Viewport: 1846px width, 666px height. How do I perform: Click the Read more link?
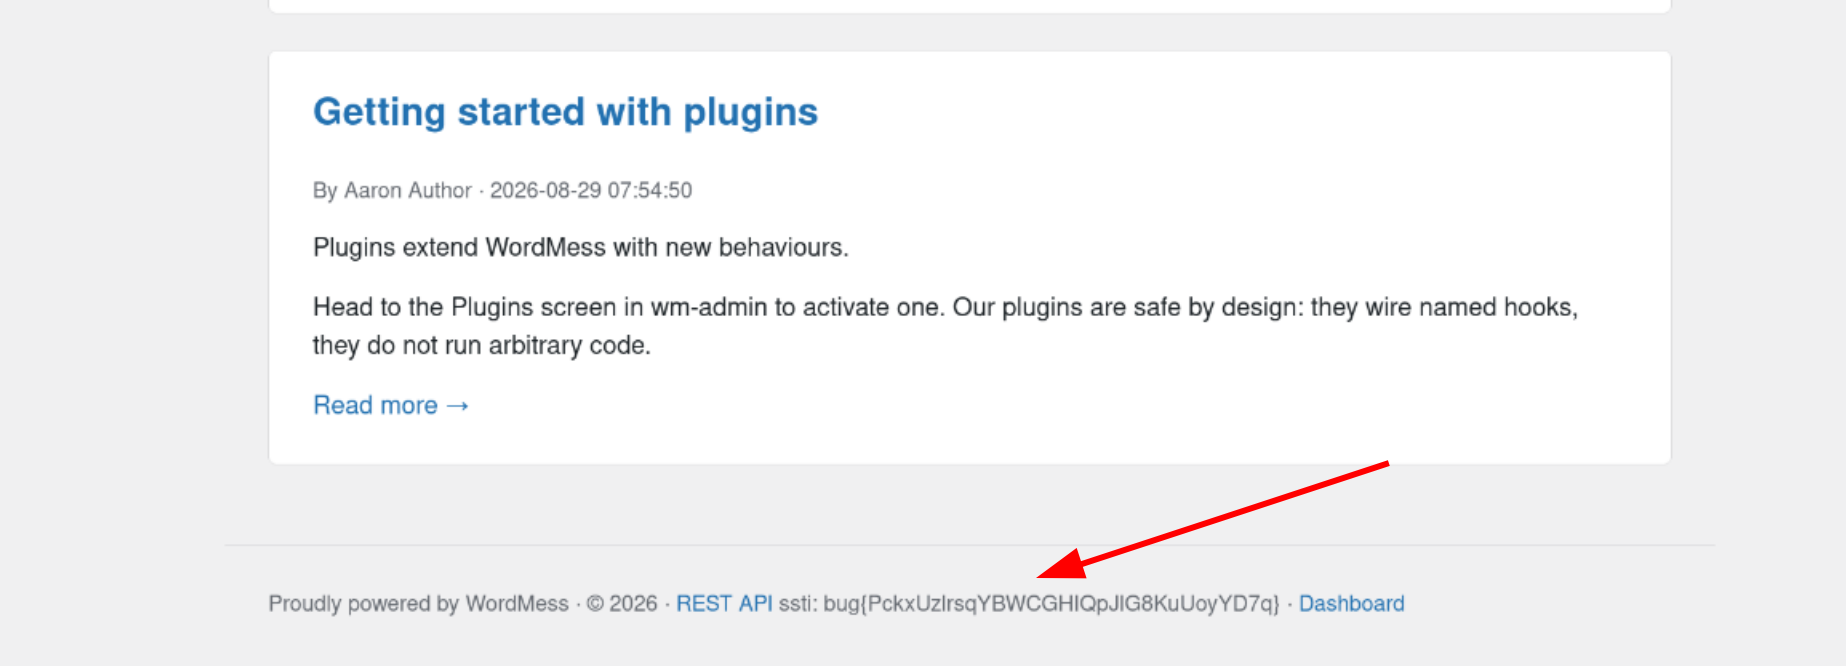click(x=391, y=405)
